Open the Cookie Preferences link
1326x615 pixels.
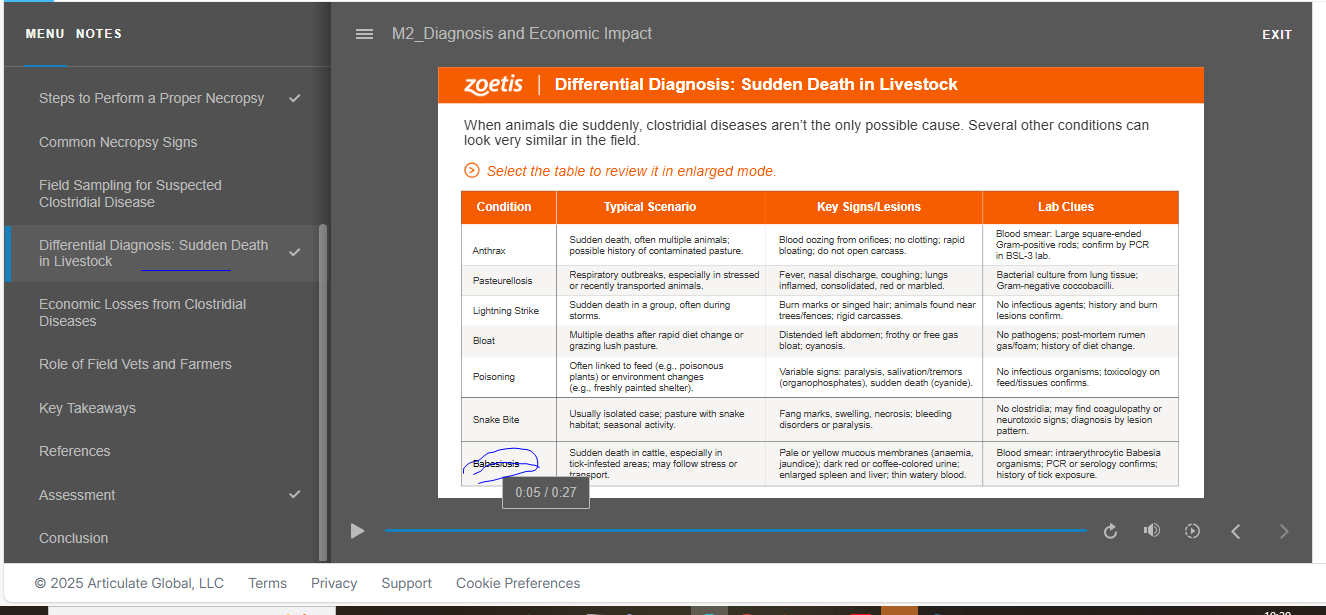(x=518, y=583)
